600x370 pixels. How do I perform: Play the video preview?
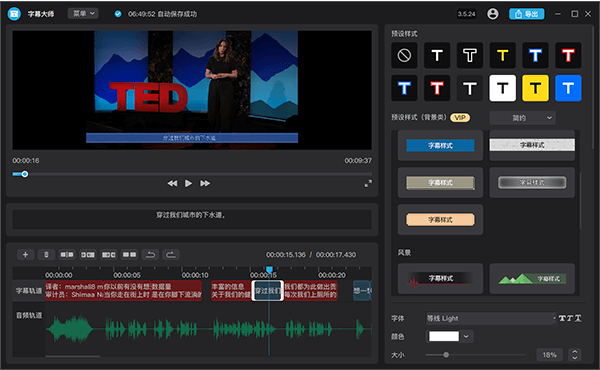188,183
